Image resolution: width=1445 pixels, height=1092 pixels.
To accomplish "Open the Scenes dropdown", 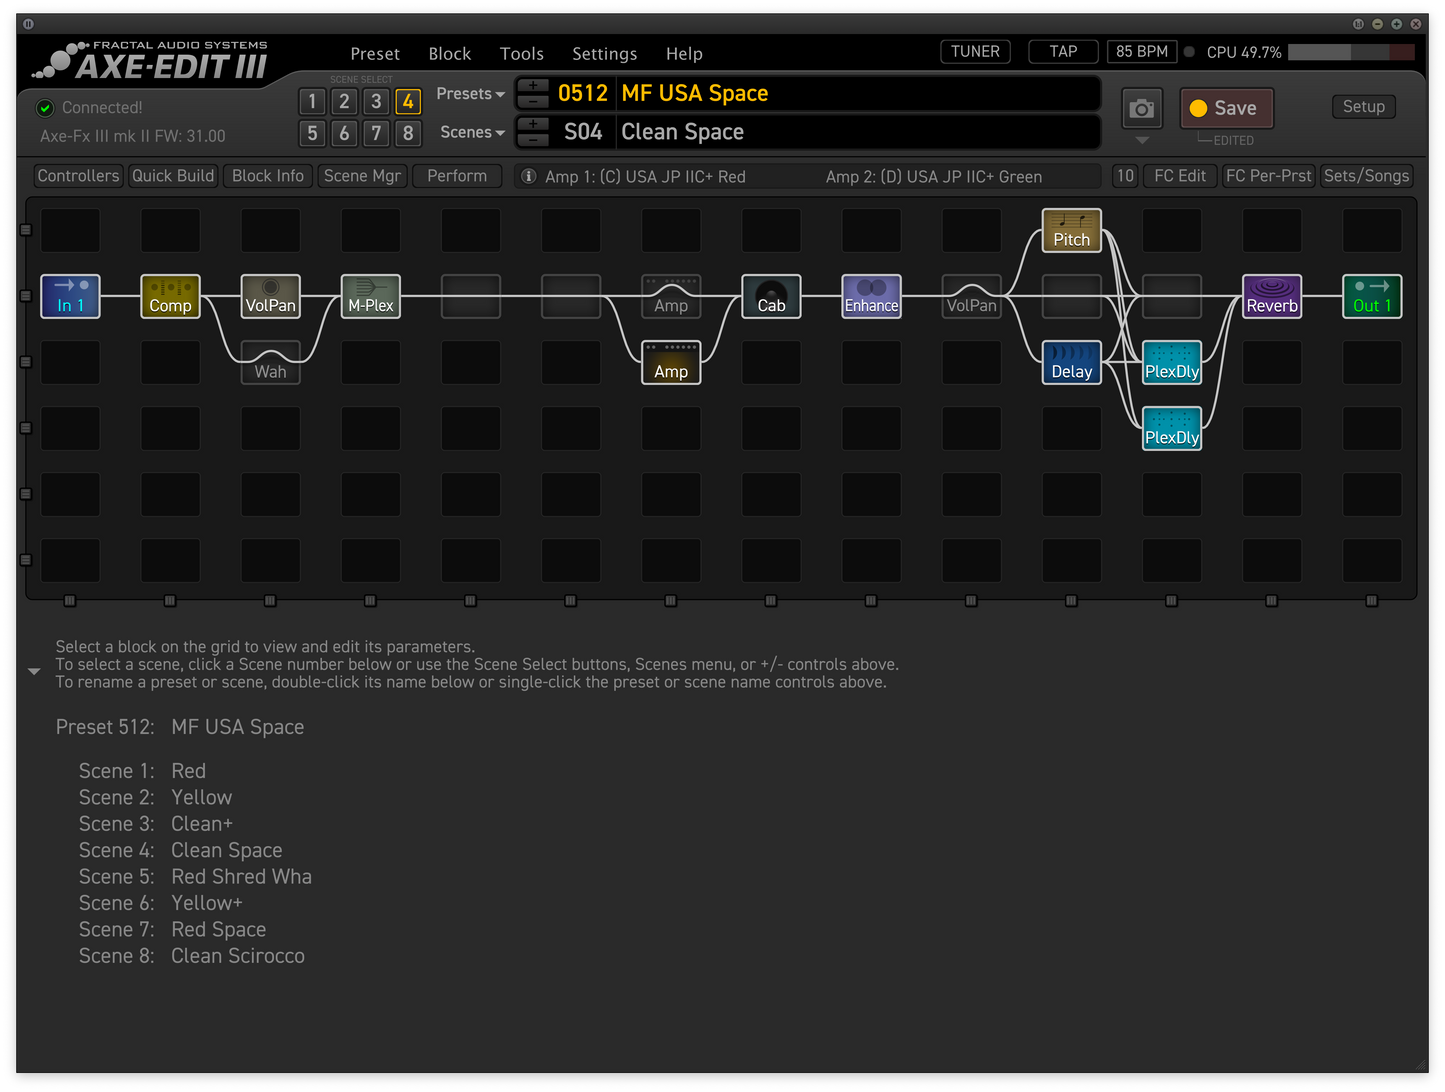I will [x=470, y=131].
